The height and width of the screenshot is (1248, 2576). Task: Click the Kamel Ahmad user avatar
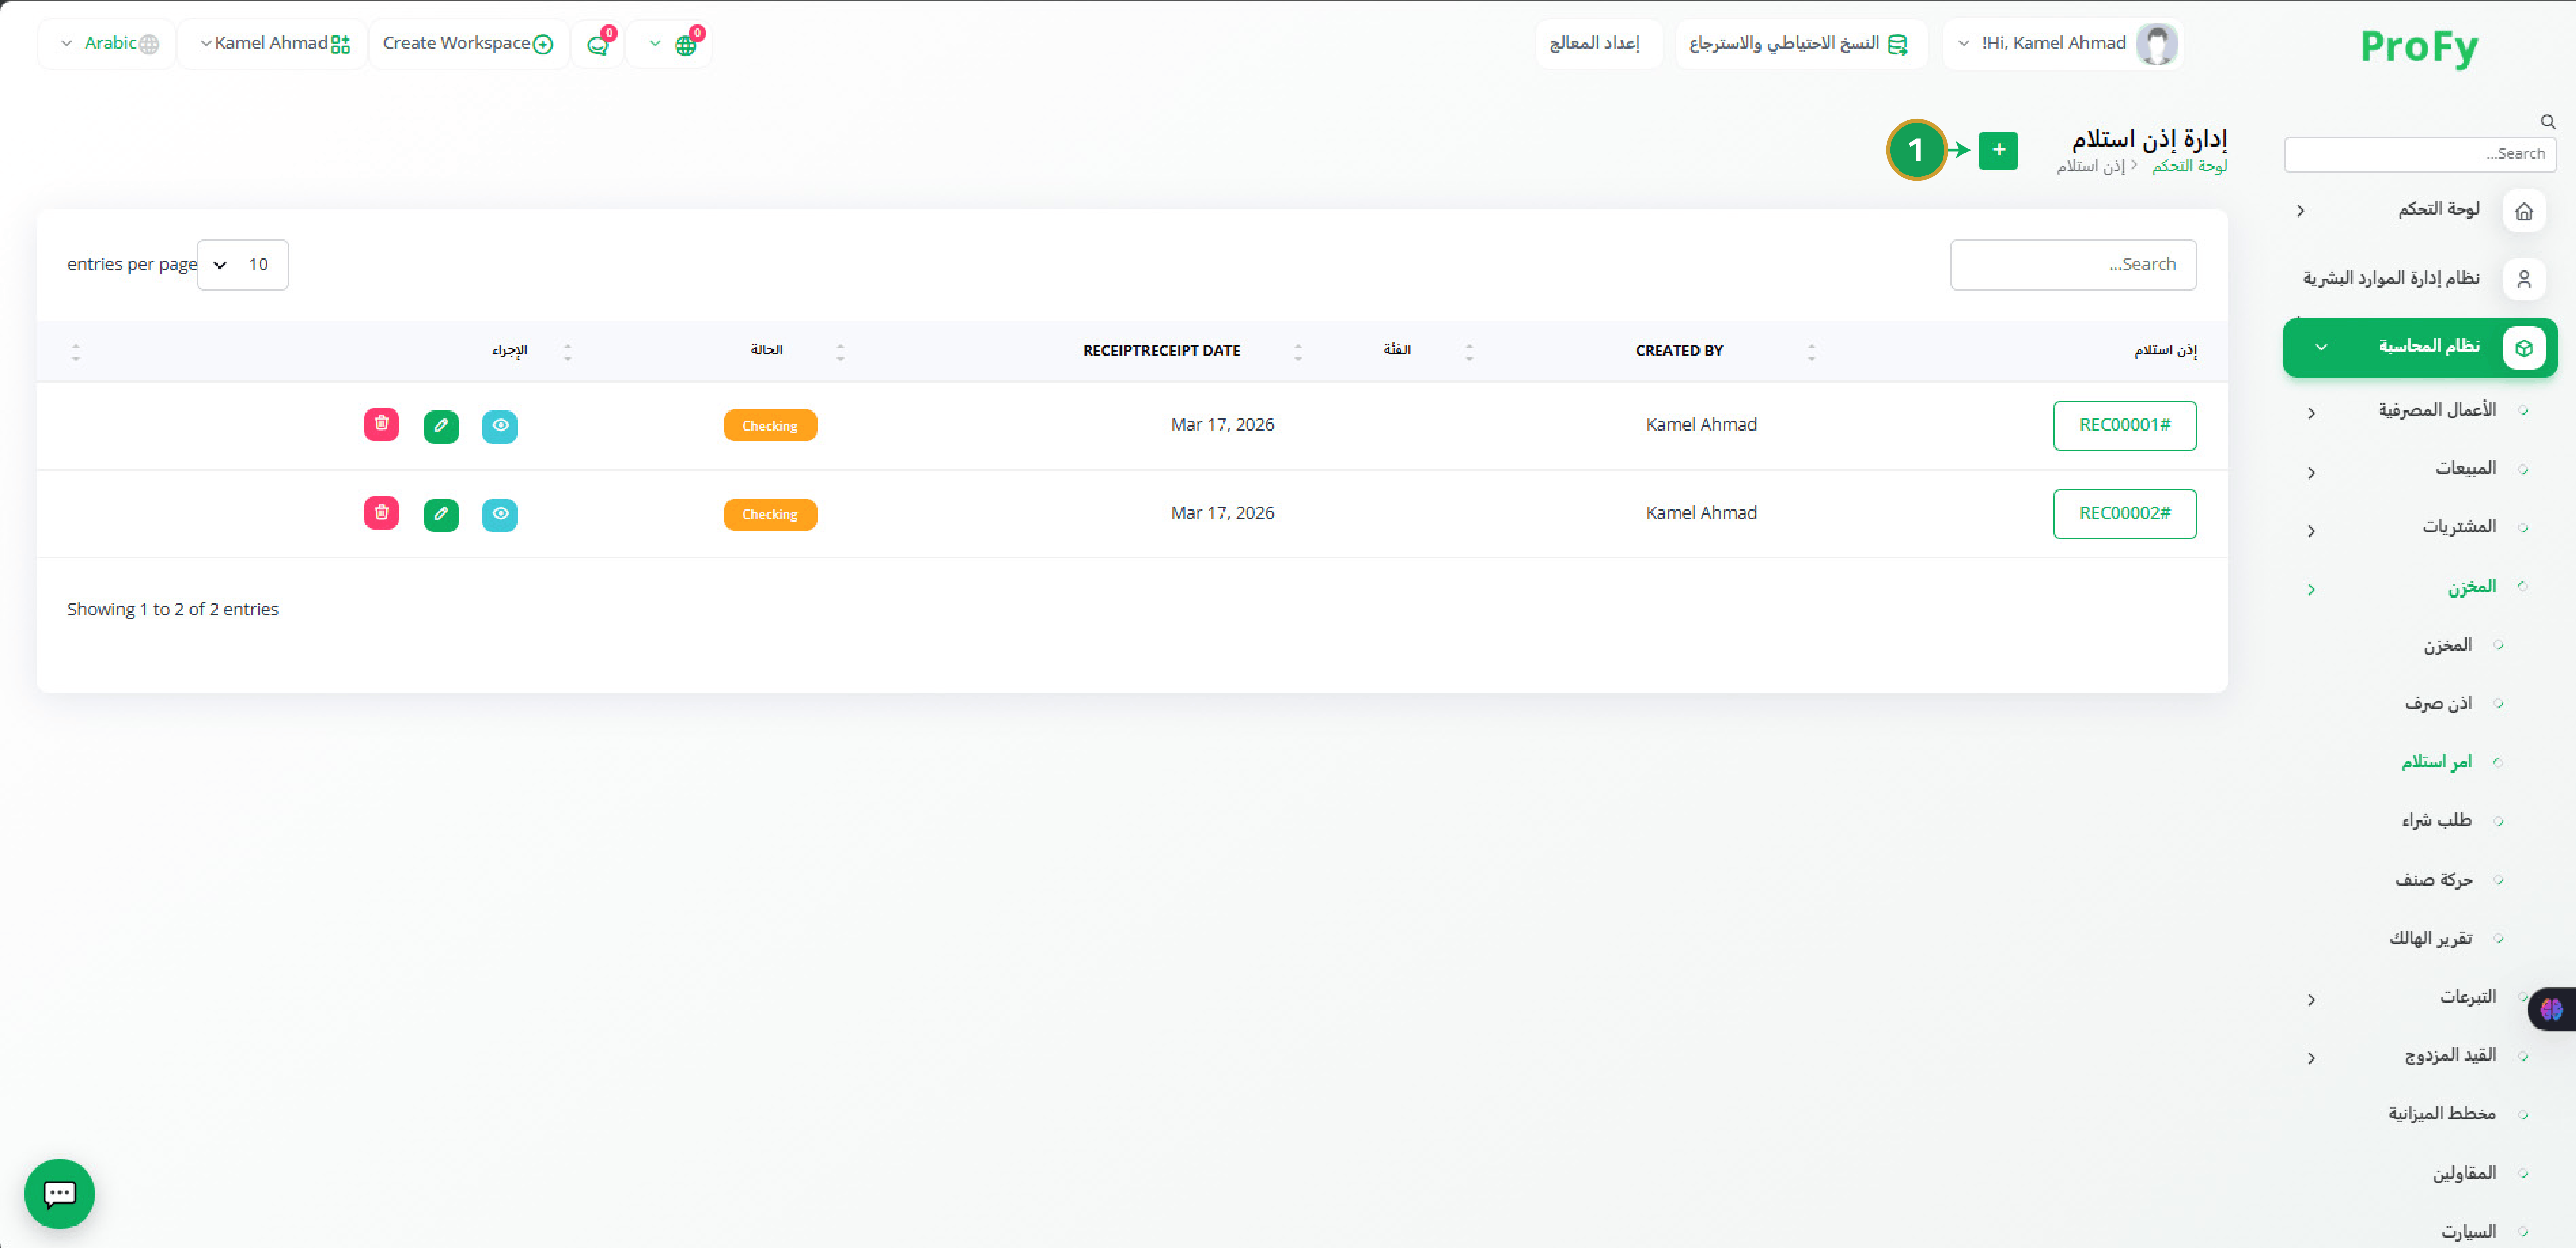pos(2156,44)
